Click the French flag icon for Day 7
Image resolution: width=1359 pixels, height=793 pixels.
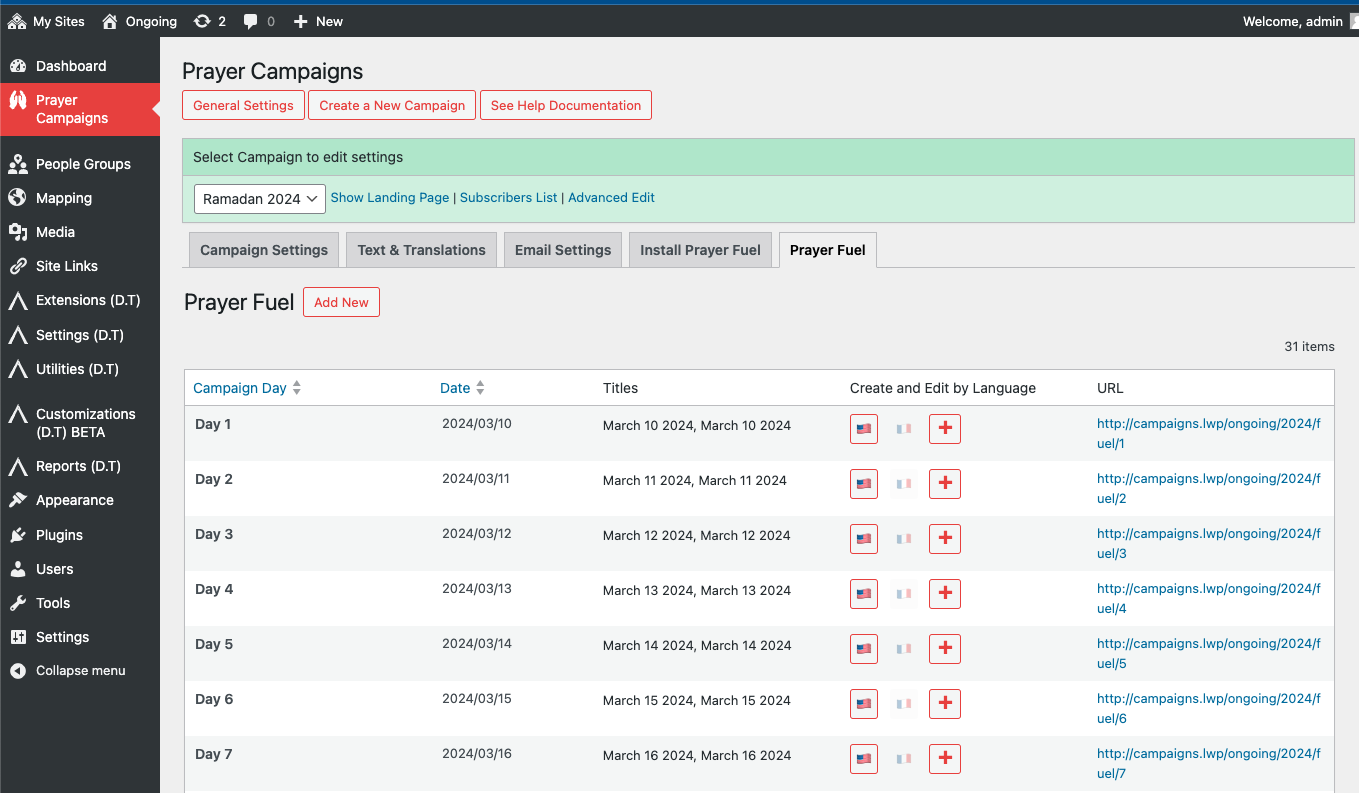904,759
